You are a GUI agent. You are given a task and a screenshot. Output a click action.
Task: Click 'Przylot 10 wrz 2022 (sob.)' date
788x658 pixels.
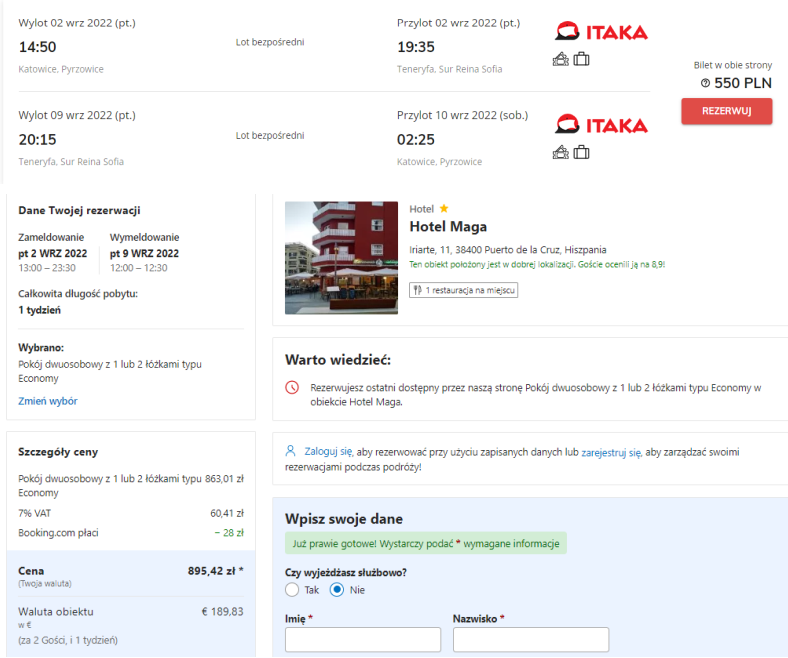(462, 115)
